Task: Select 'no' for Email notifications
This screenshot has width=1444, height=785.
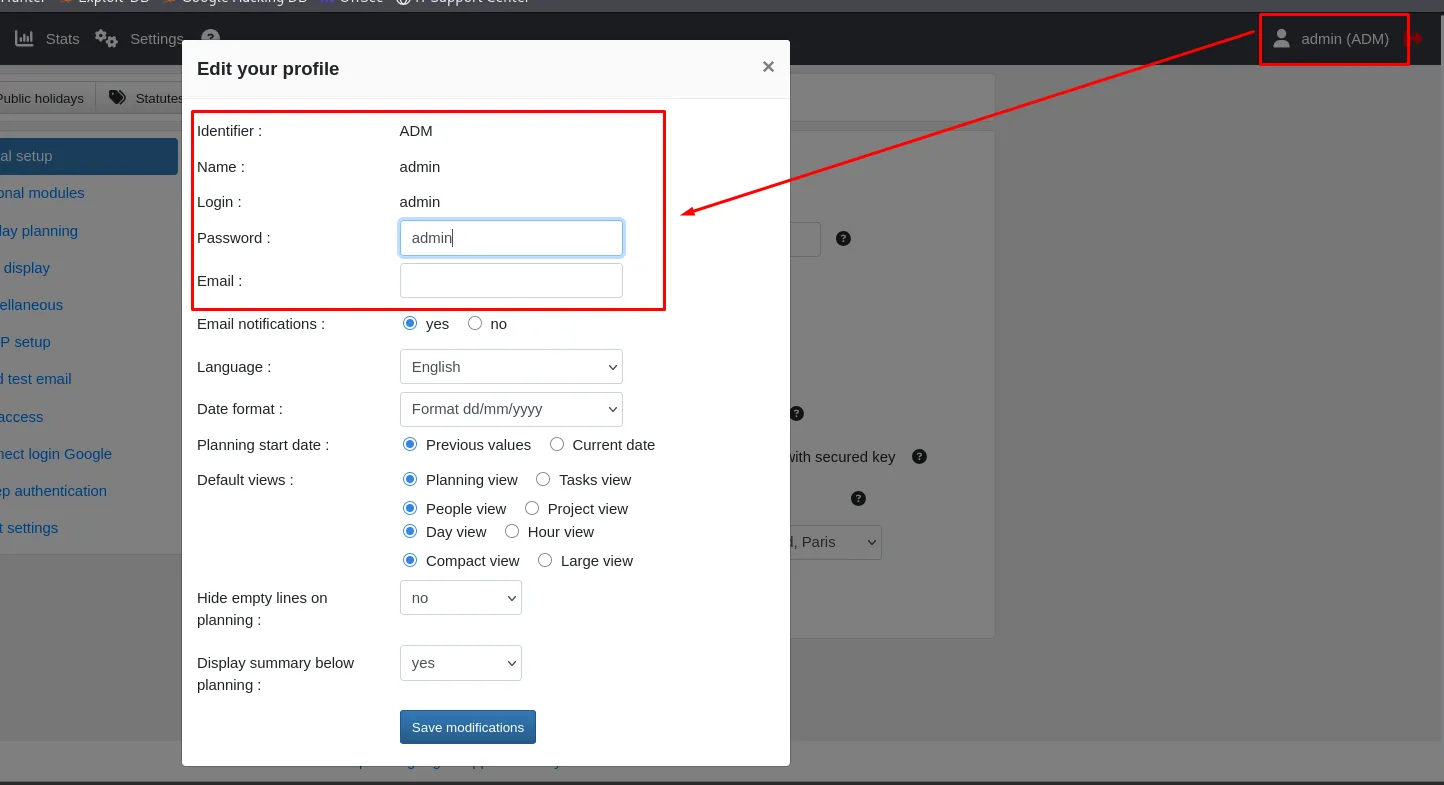Action: [x=475, y=324]
